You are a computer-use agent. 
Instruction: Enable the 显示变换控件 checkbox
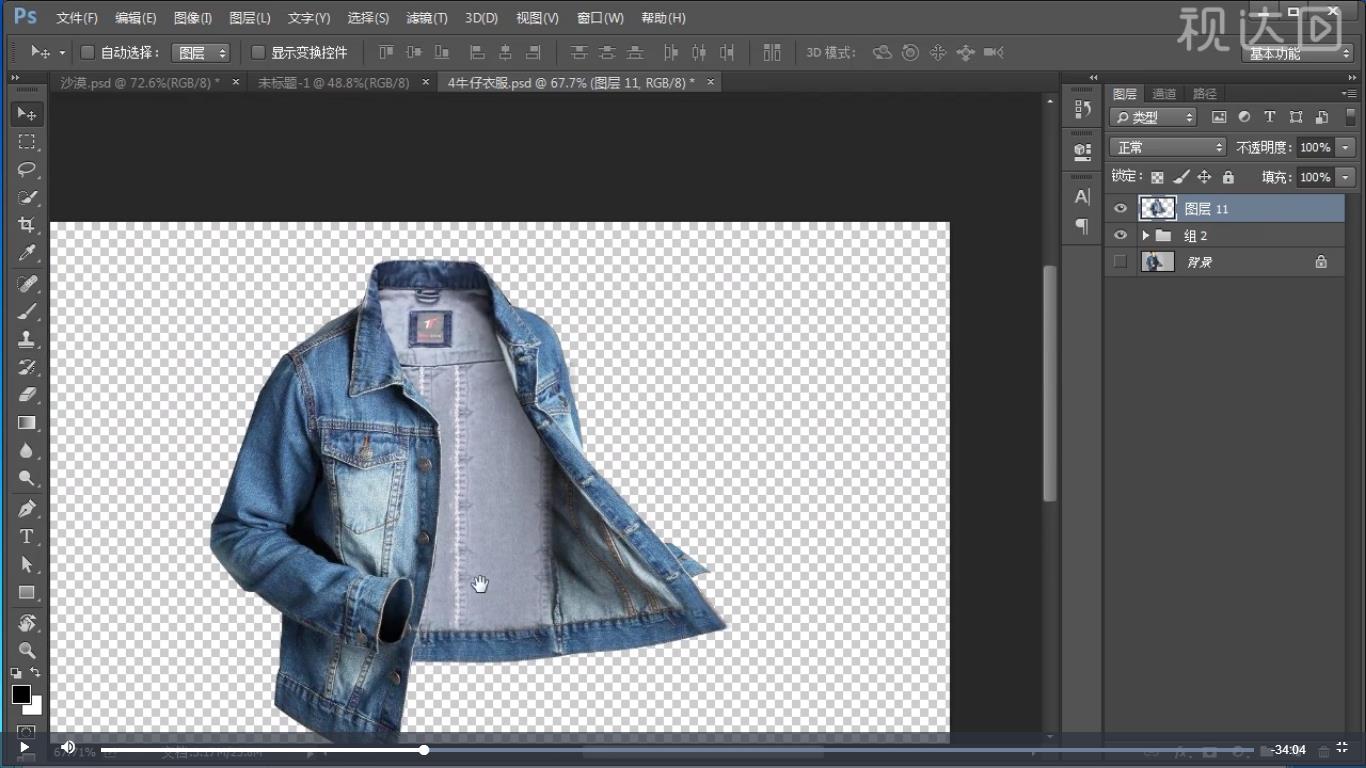(258, 52)
